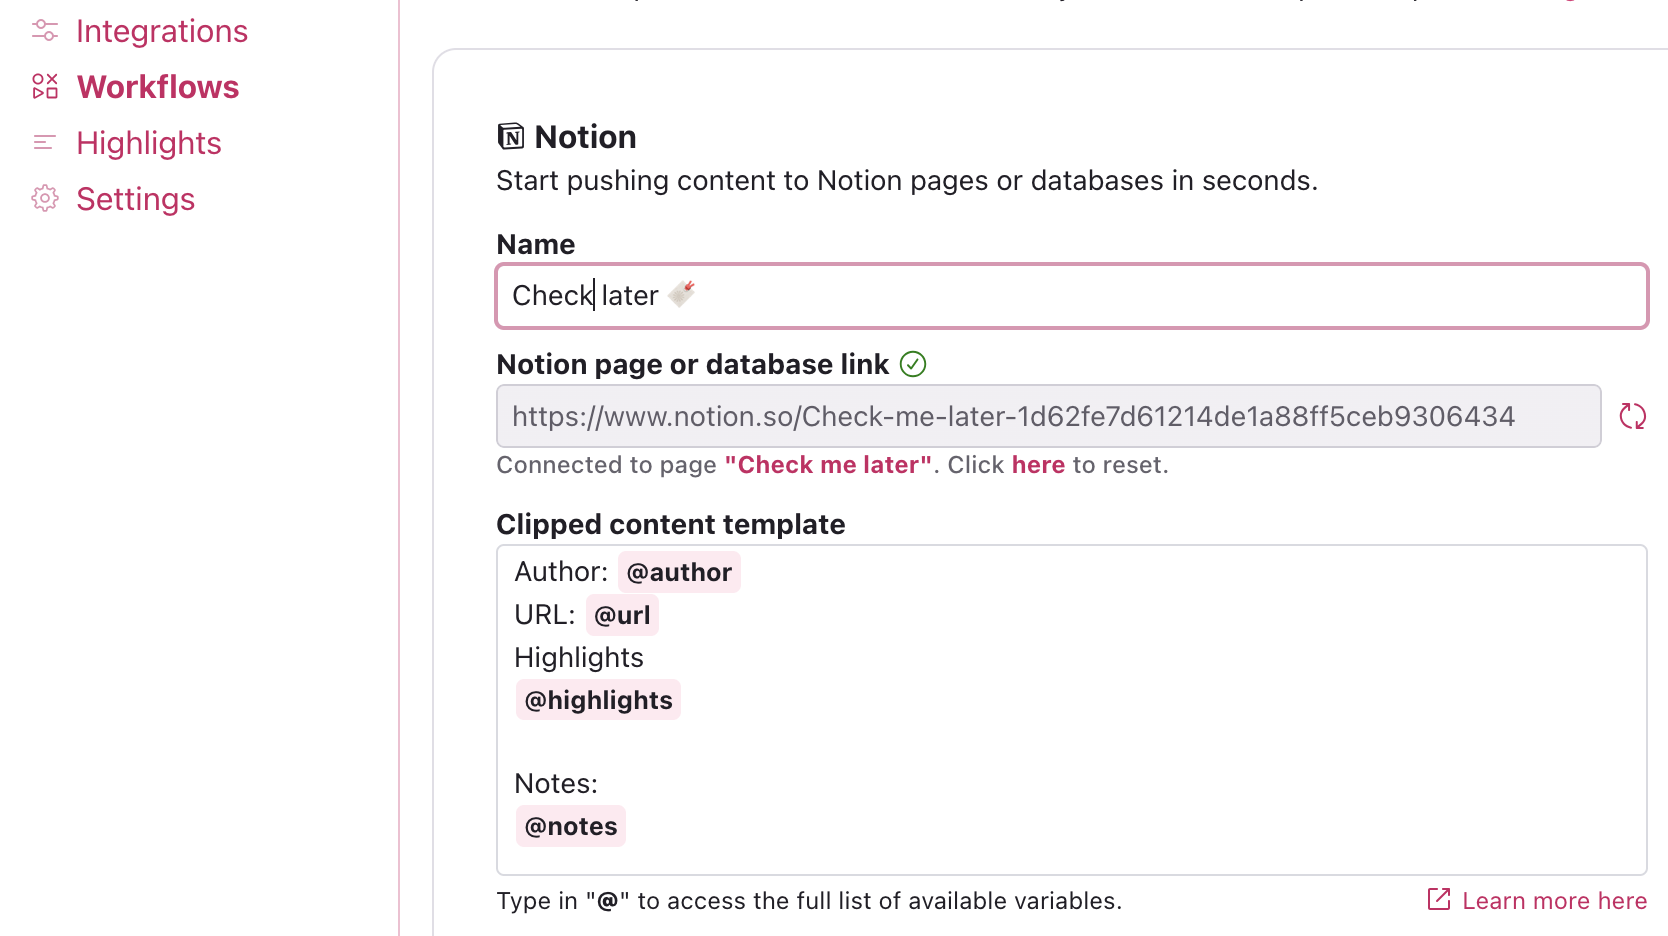This screenshot has height=936, width=1668.
Task: Open the Workflows section
Action: pos(158,87)
